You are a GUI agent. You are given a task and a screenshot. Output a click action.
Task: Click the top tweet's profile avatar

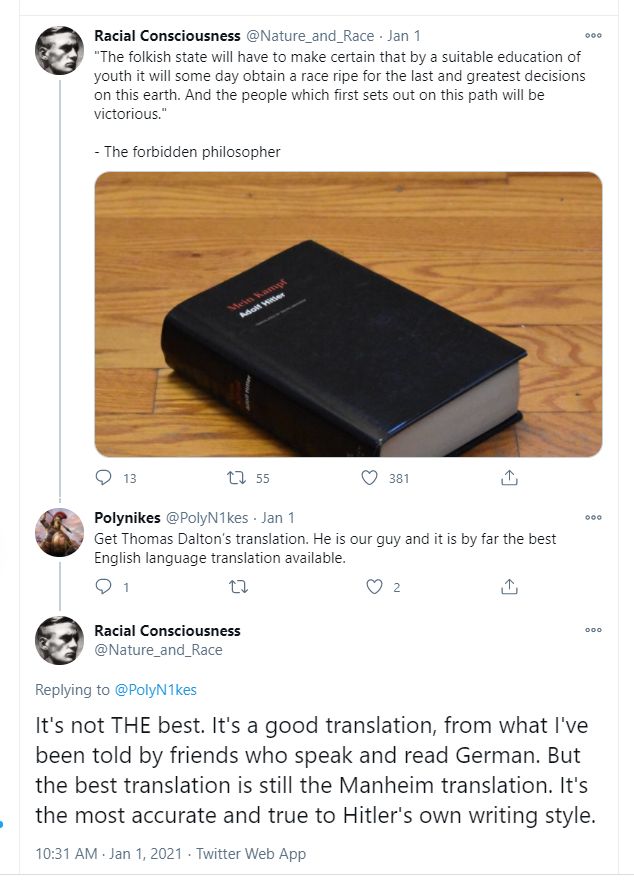tap(59, 50)
